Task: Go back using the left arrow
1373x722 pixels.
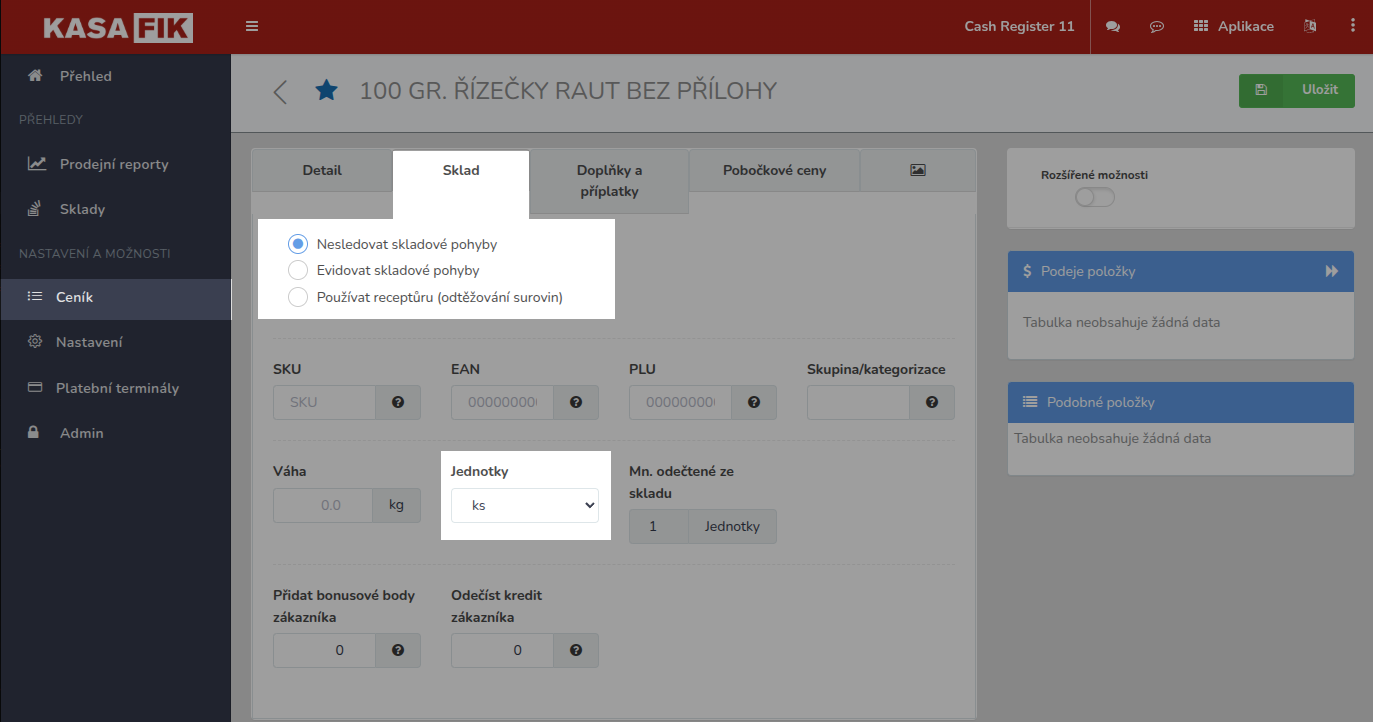Action: coord(279,91)
